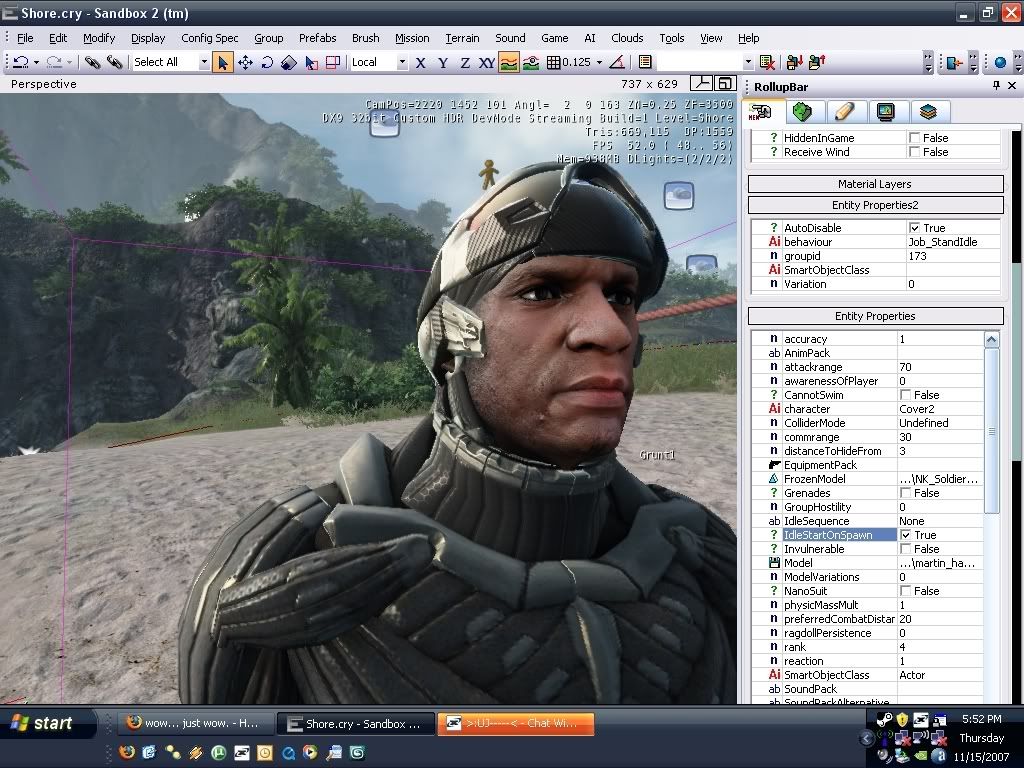Open the Modify menu
Screen dimensions: 1024x768
tap(99, 38)
